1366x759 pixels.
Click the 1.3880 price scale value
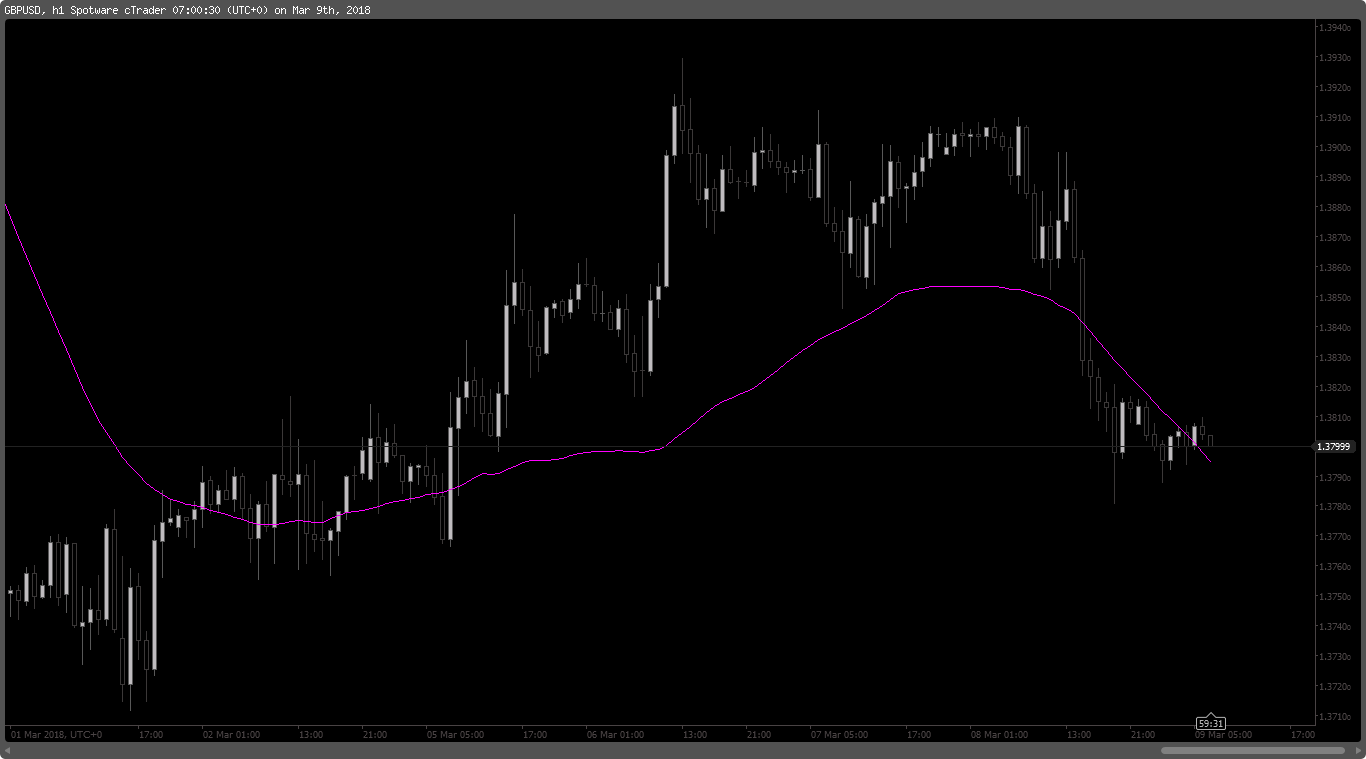(x=1335, y=208)
